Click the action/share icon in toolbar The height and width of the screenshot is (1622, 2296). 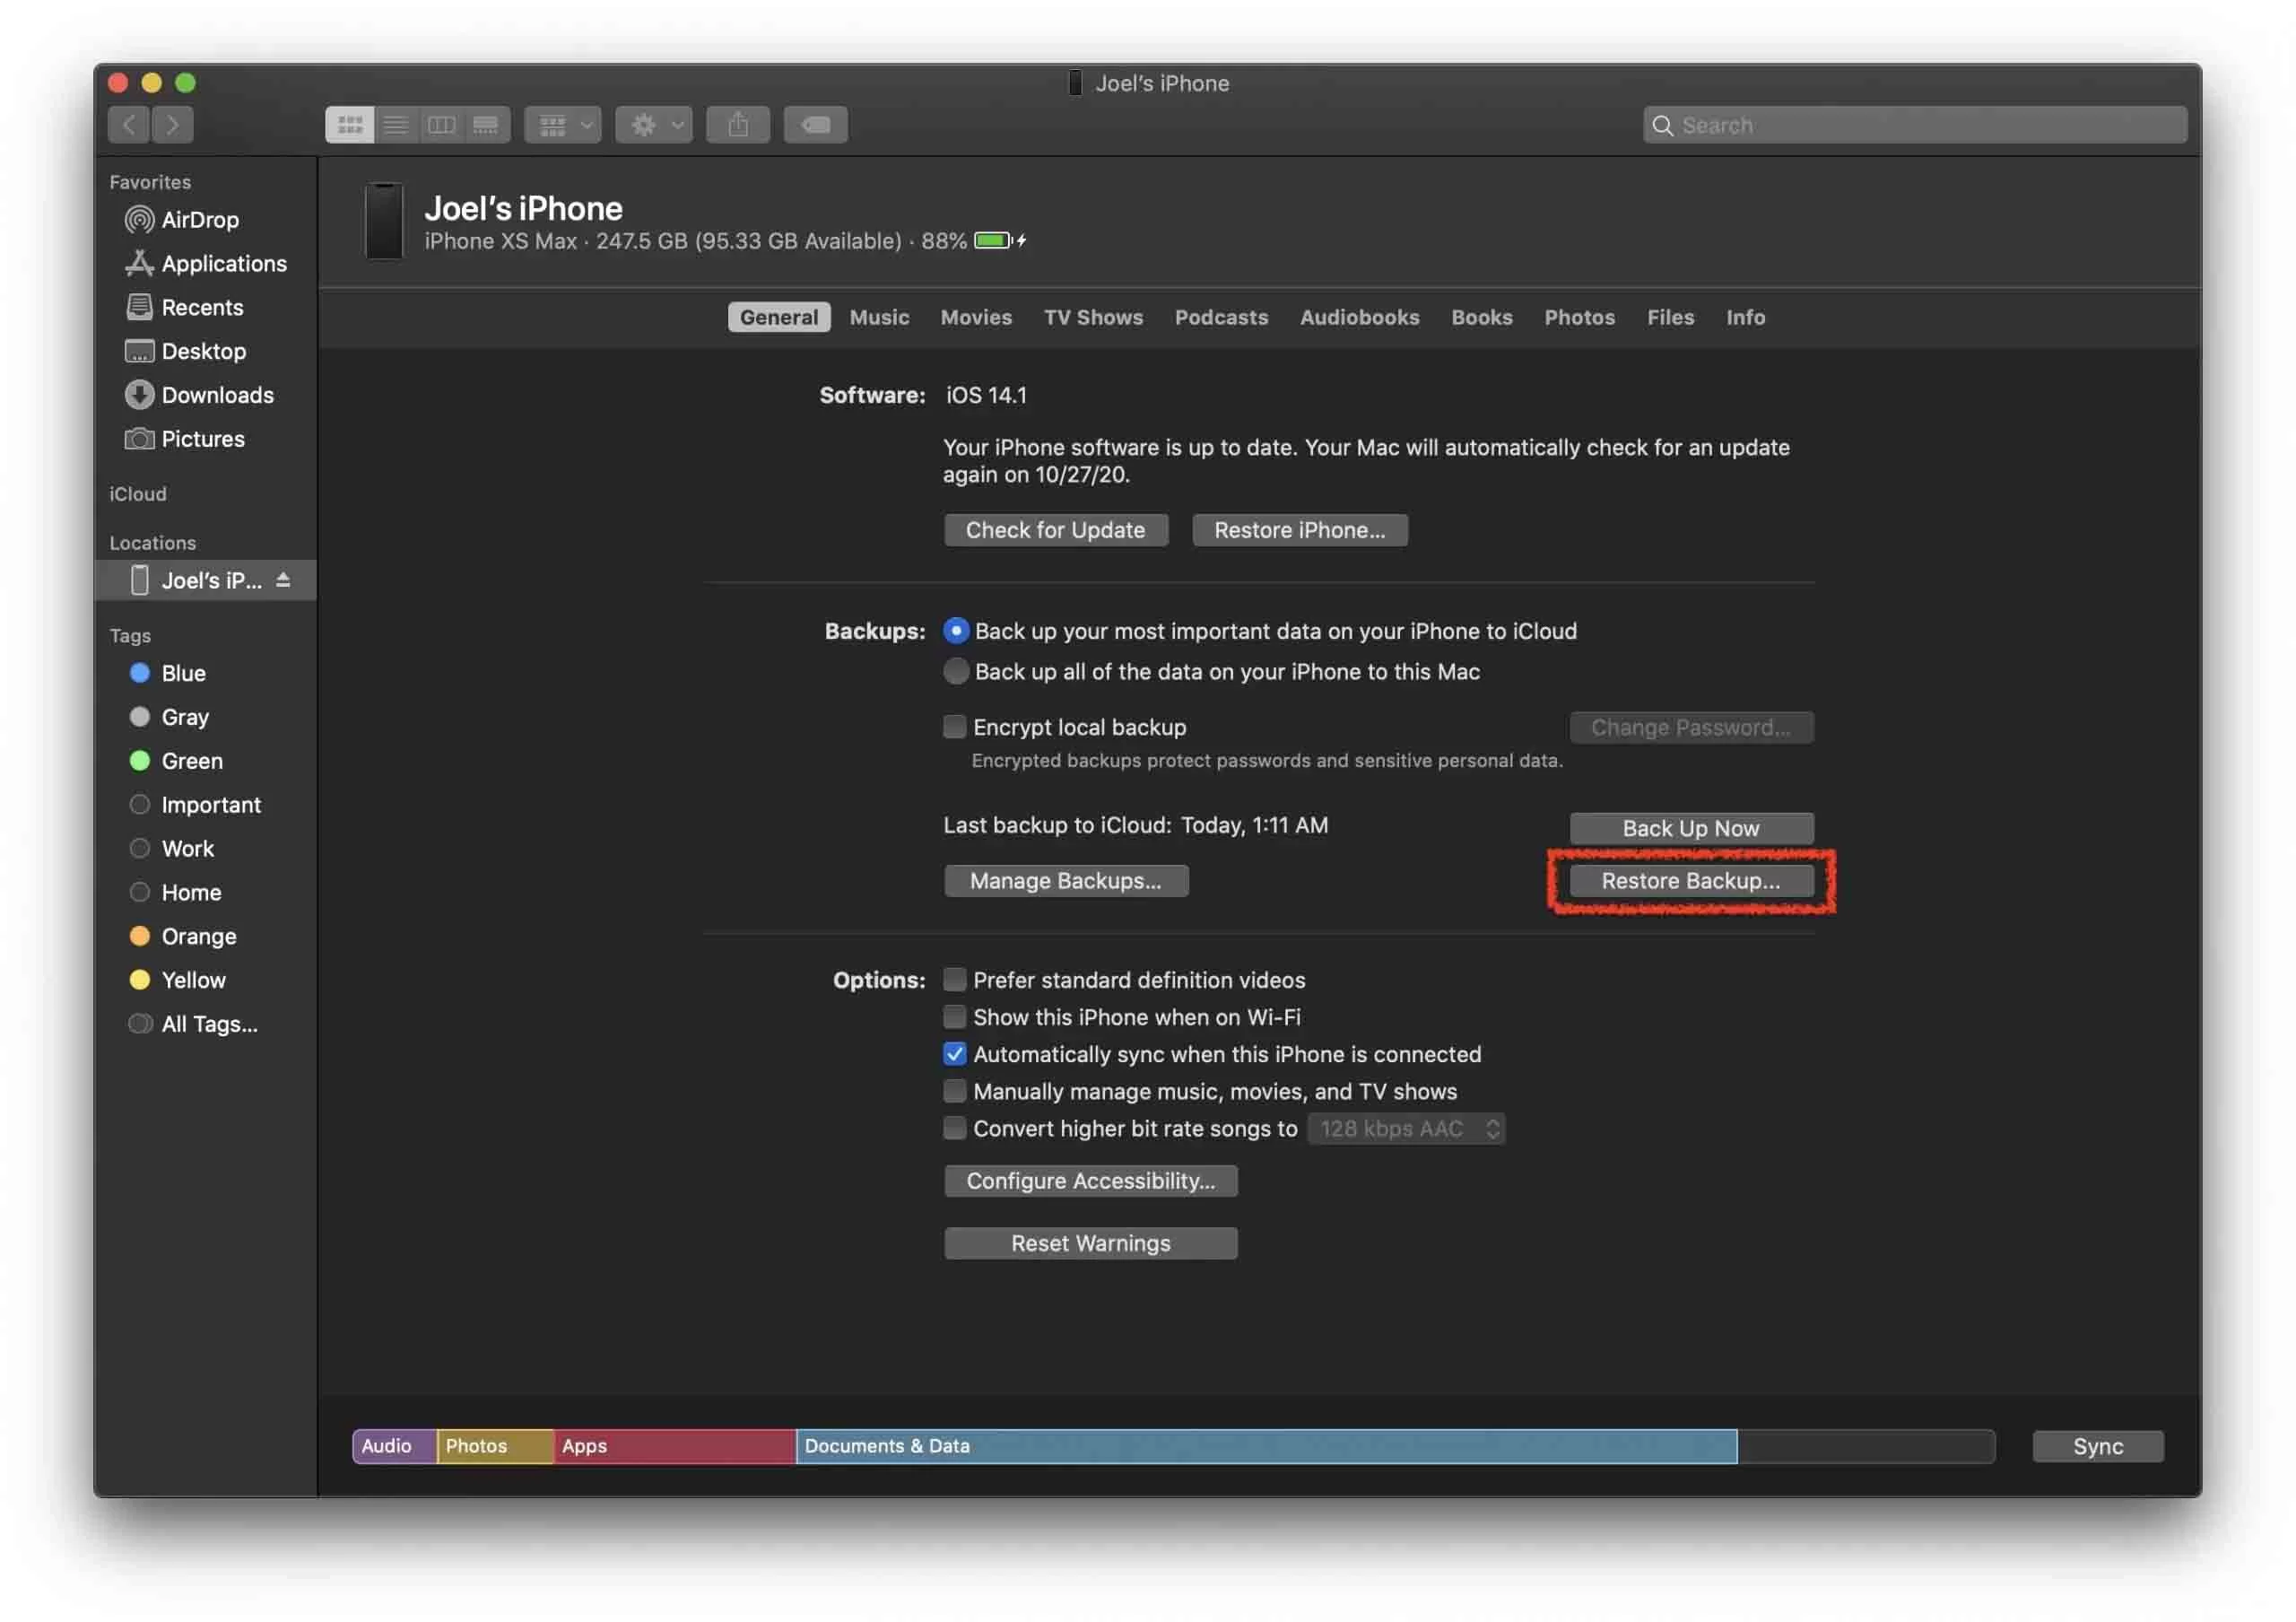pyautogui.click(x=736, y=123)
